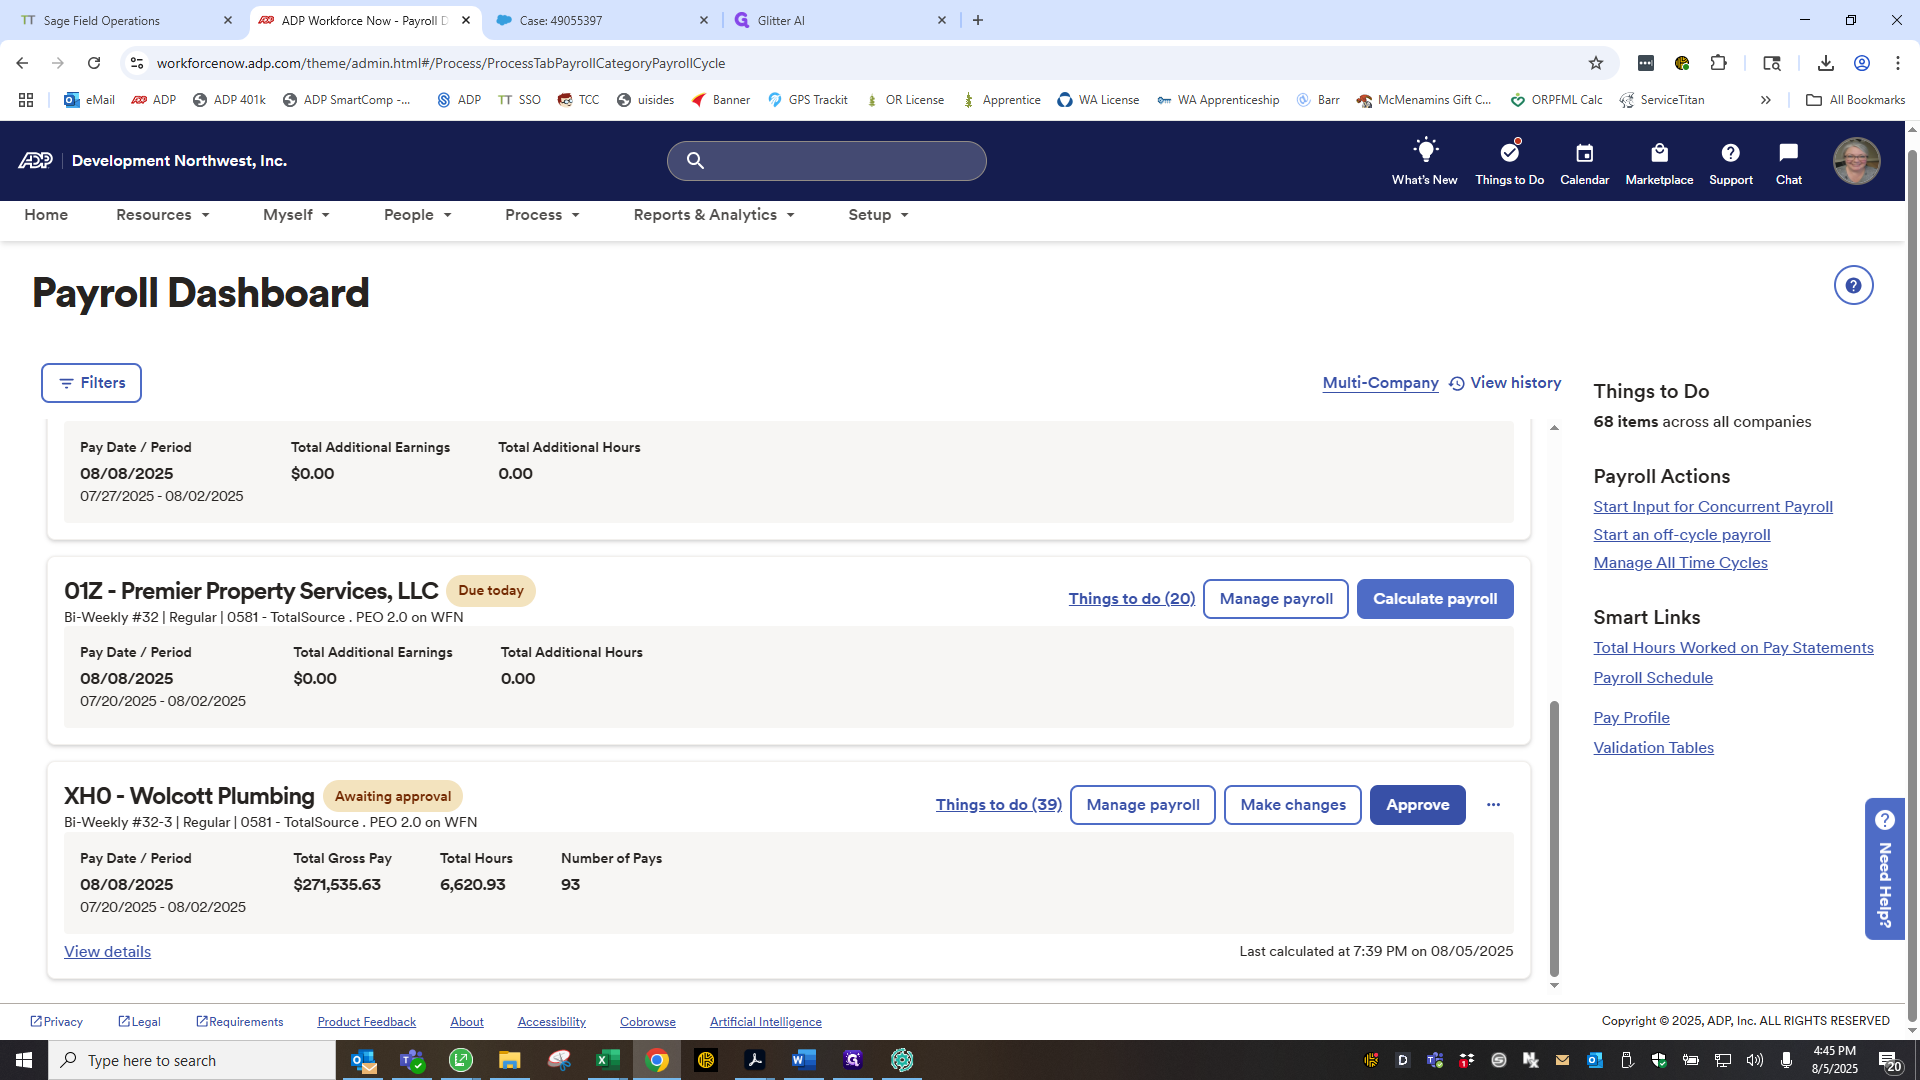Screen dimensions: 1920x1080
Task: Open the Filters panel
Action: [91, 383]
